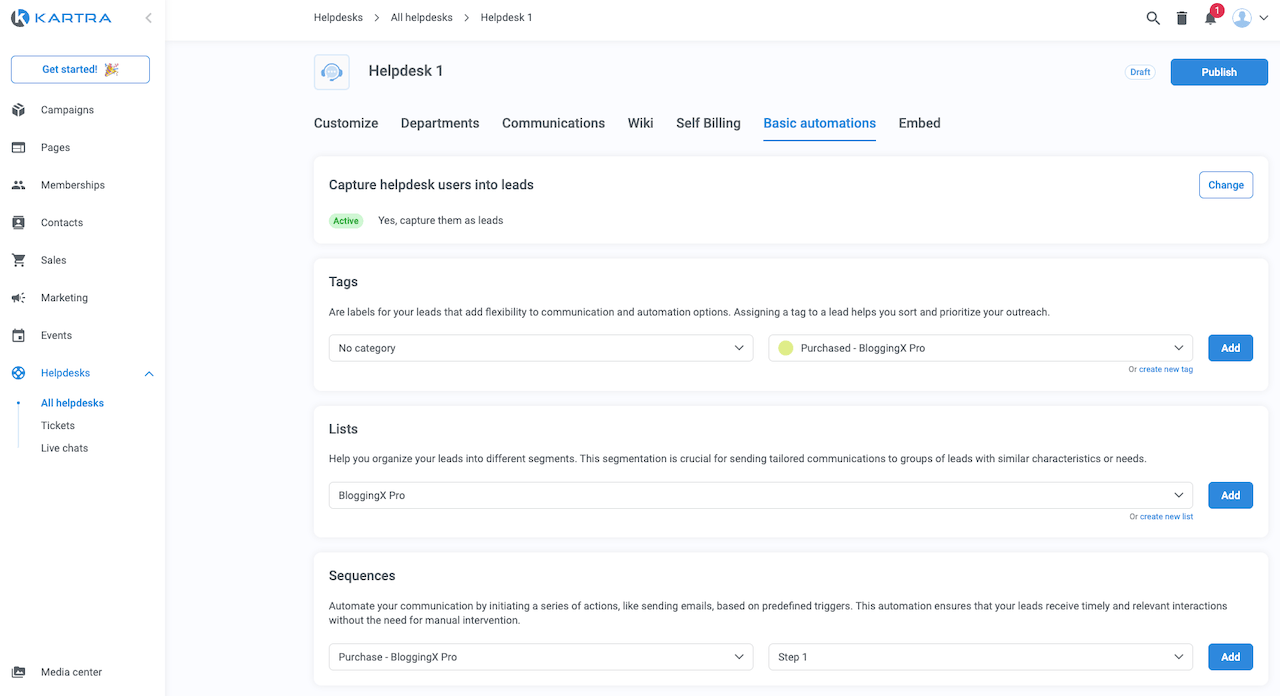Collapse the Helpdesks sidebar section

[x=149, y=374]
